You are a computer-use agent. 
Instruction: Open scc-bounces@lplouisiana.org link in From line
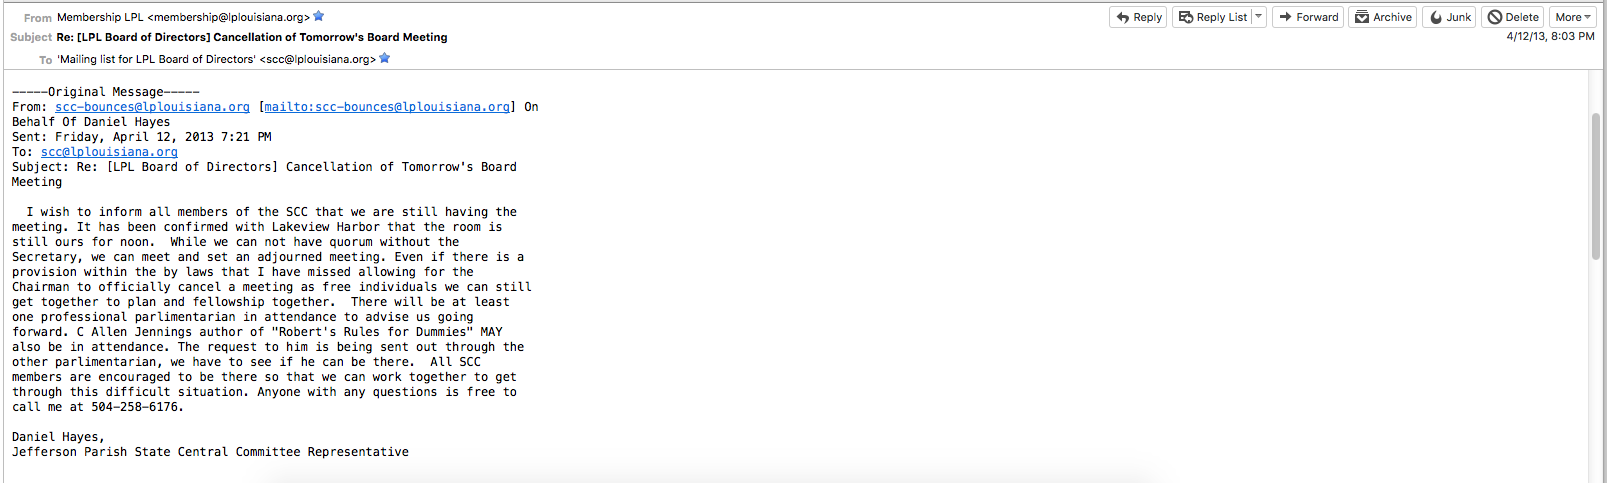point(152,107)
